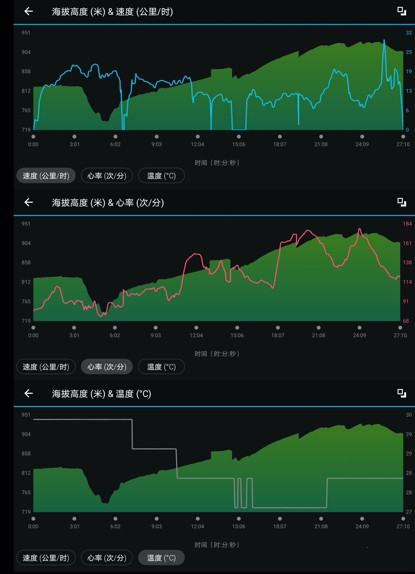Click 海拔高度 (米) & 心率 (次/分) title
The height and width of the screenshot is (574, 415).
(x=108, y=202)
